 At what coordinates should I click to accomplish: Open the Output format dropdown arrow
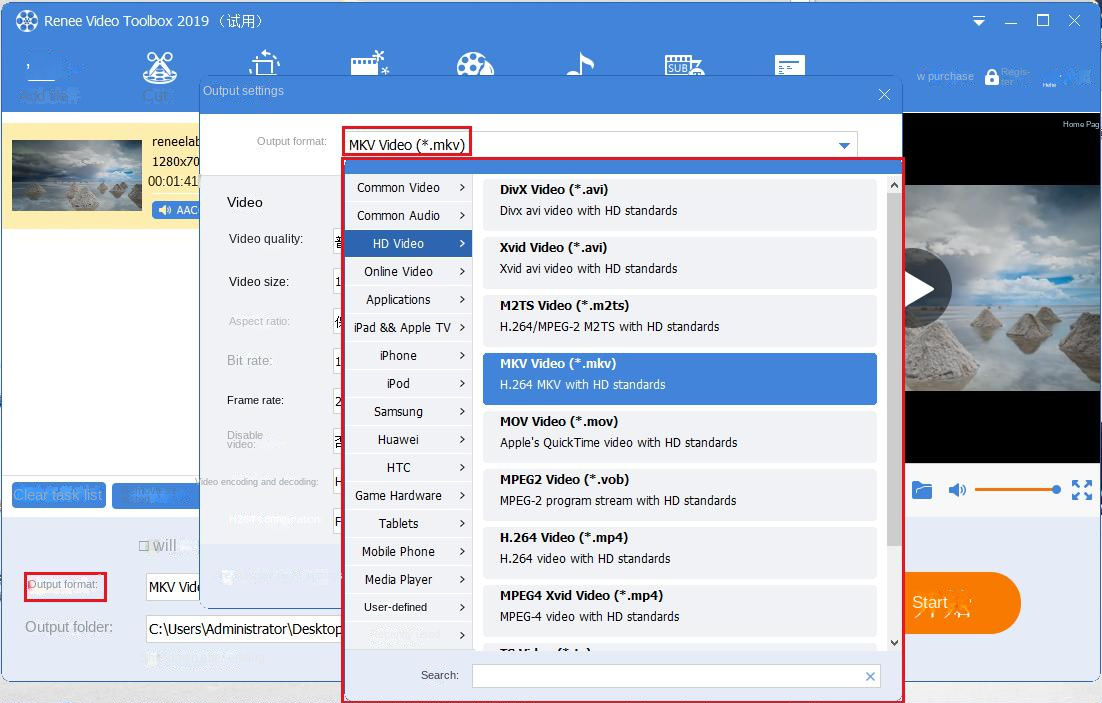point(843,144)
